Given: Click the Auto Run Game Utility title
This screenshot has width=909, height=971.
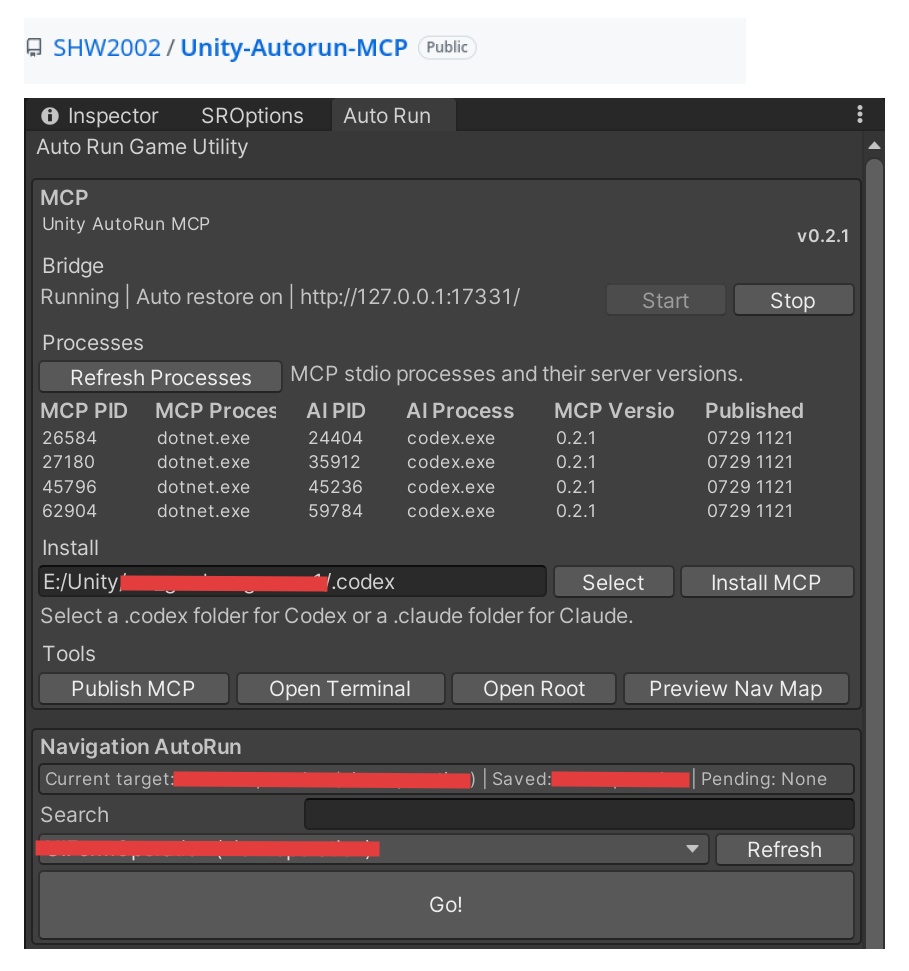Looking at the screenshot, I should pos(142,147).
